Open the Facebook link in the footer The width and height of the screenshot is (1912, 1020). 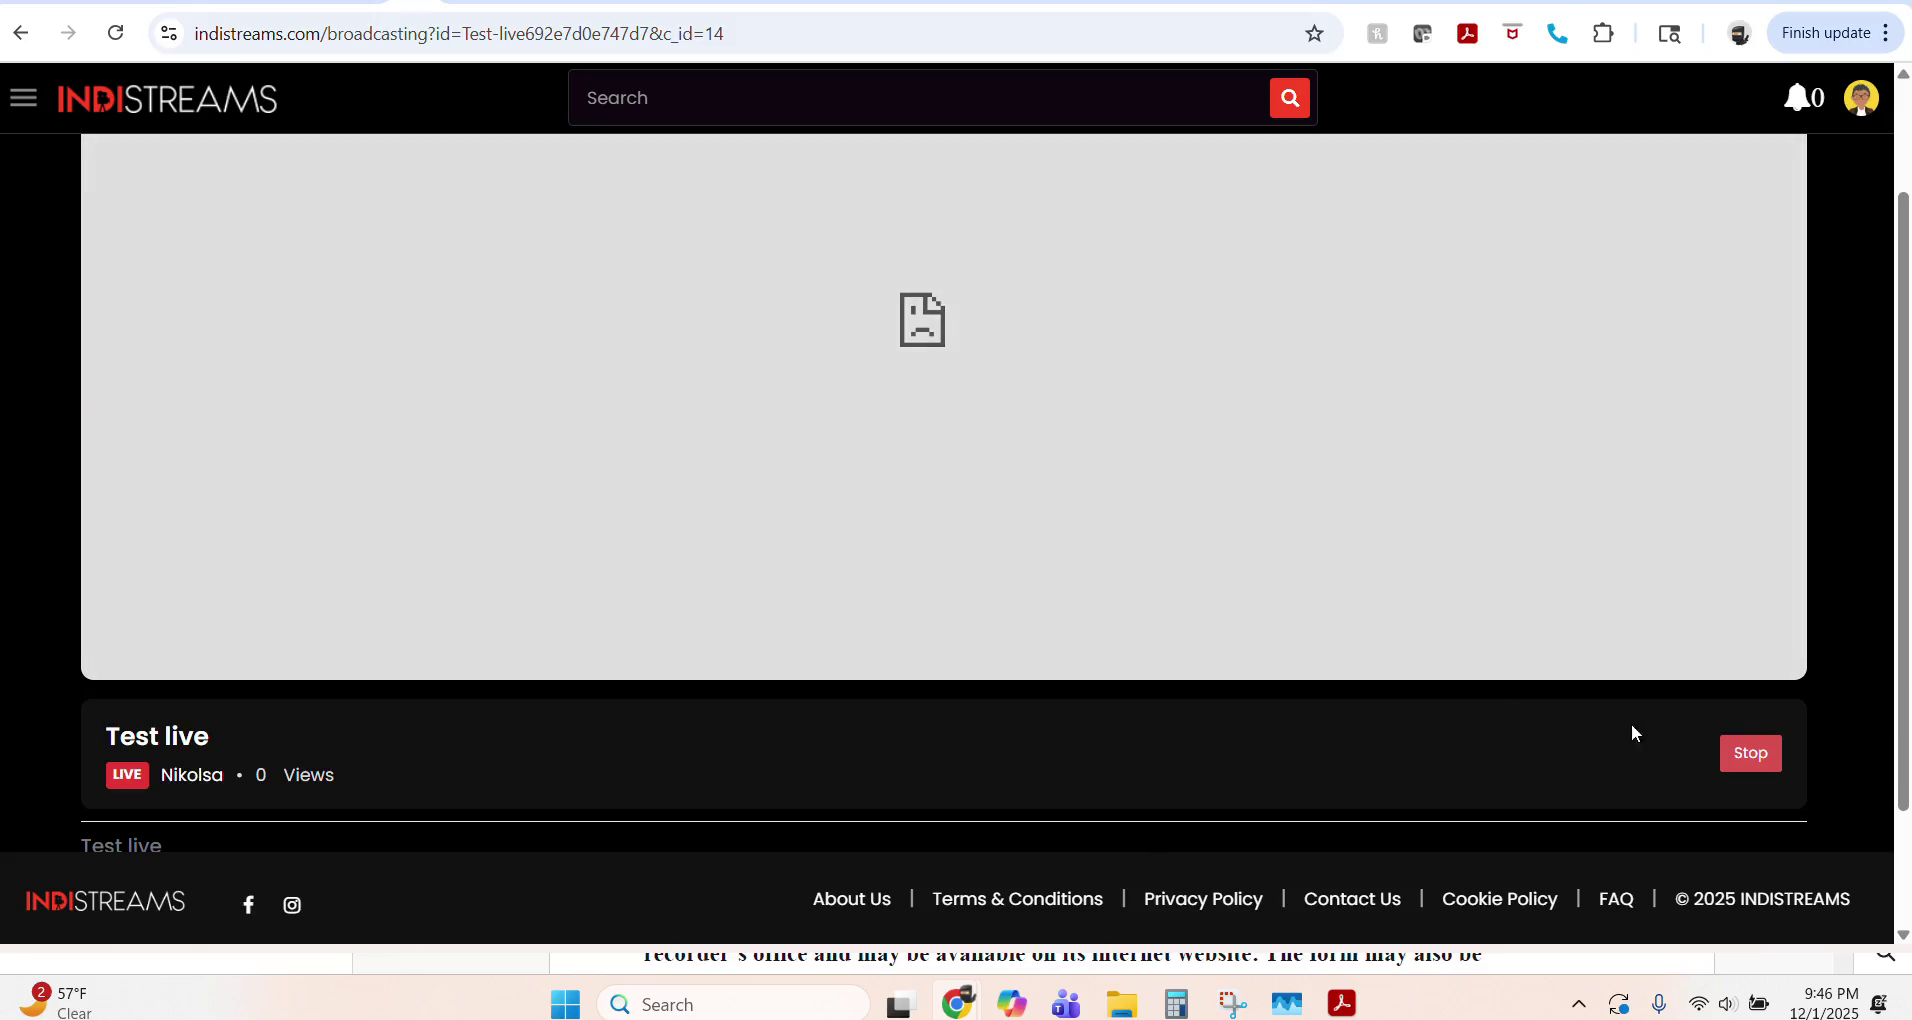coord(248,905)
